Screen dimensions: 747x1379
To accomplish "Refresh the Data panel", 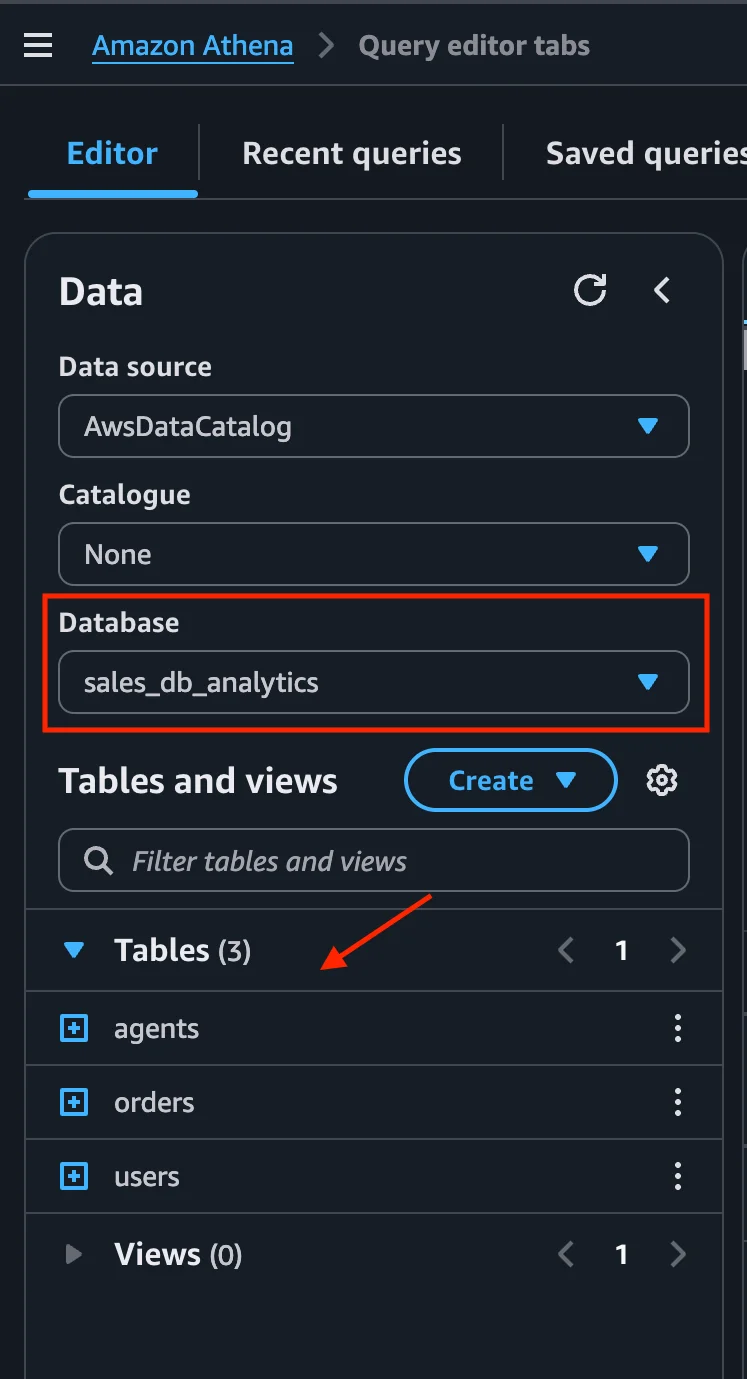I will [590, 291].
